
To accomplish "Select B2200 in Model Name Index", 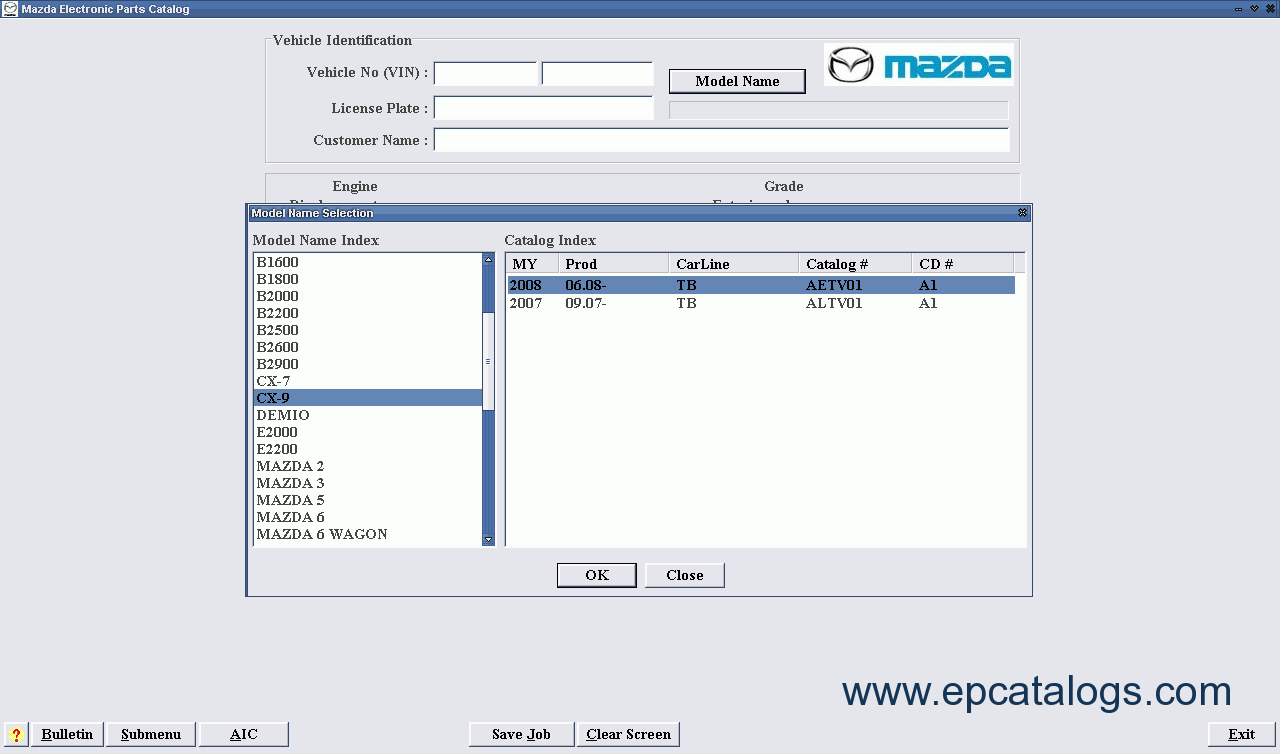I will [368, 313].
